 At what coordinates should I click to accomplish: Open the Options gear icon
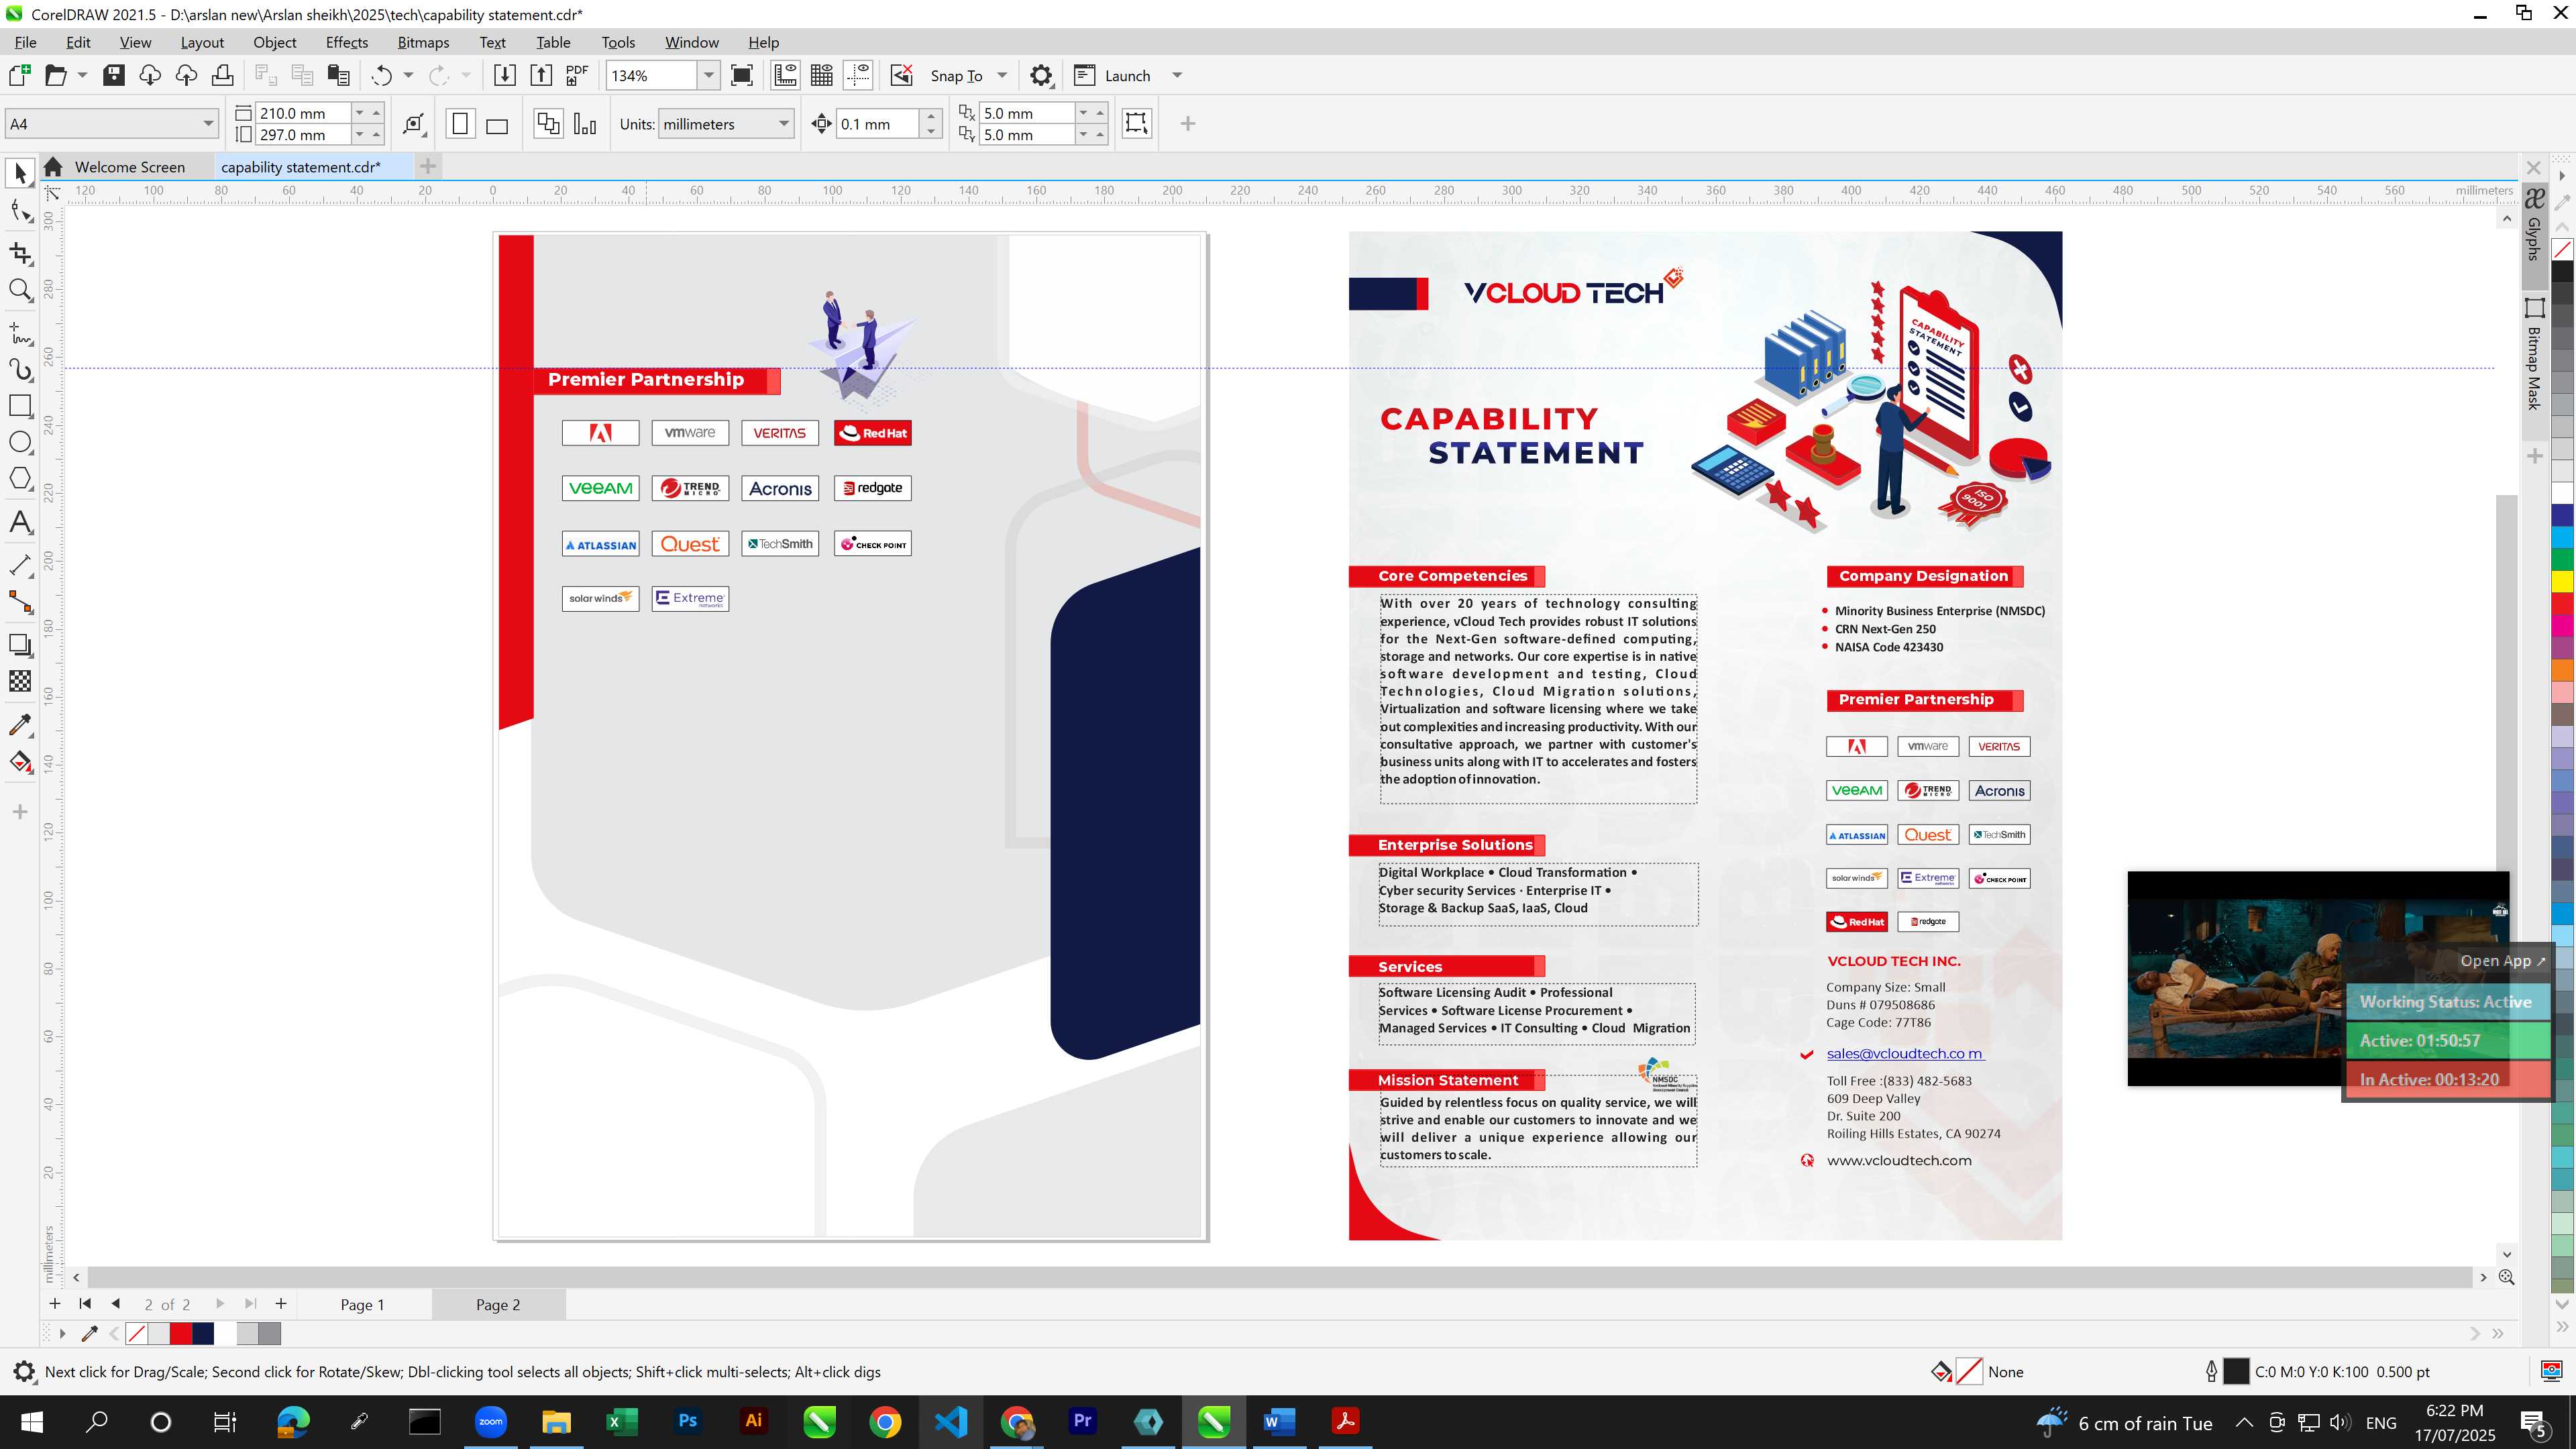pos(1041,75)
